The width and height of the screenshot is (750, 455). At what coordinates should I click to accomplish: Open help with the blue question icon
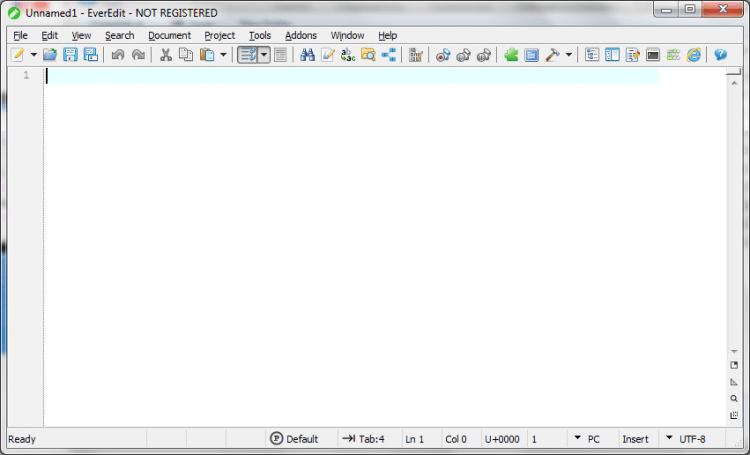pos(720,55)
